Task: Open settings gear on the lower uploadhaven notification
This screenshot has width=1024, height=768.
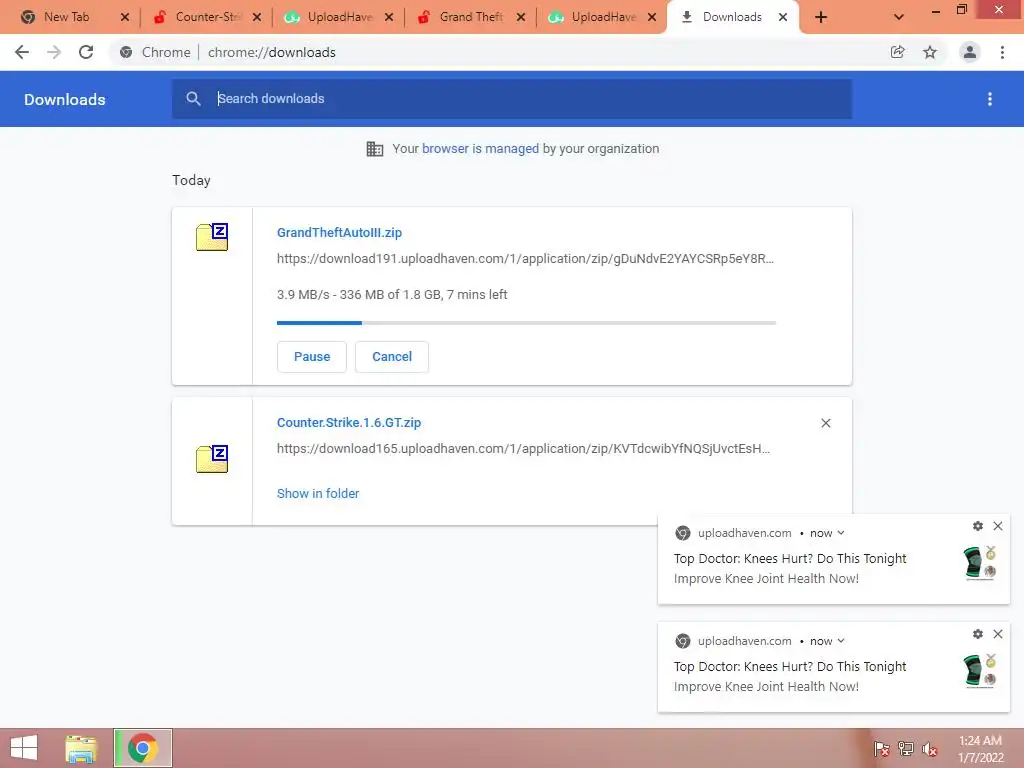Action: [x=978, y=634]
